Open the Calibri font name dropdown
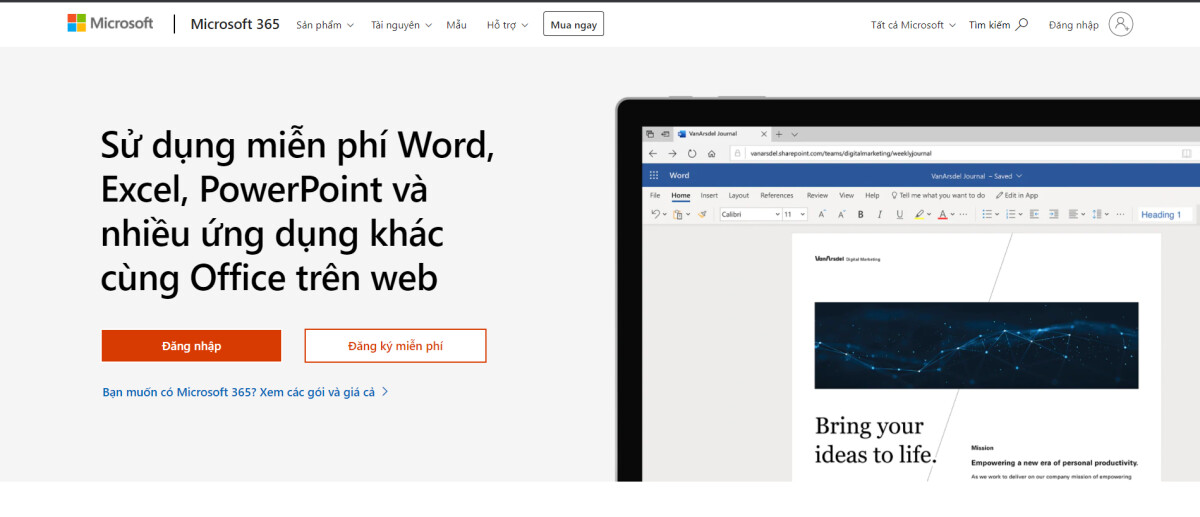This screenshot has width=1200, height=517. pos(750,214)
